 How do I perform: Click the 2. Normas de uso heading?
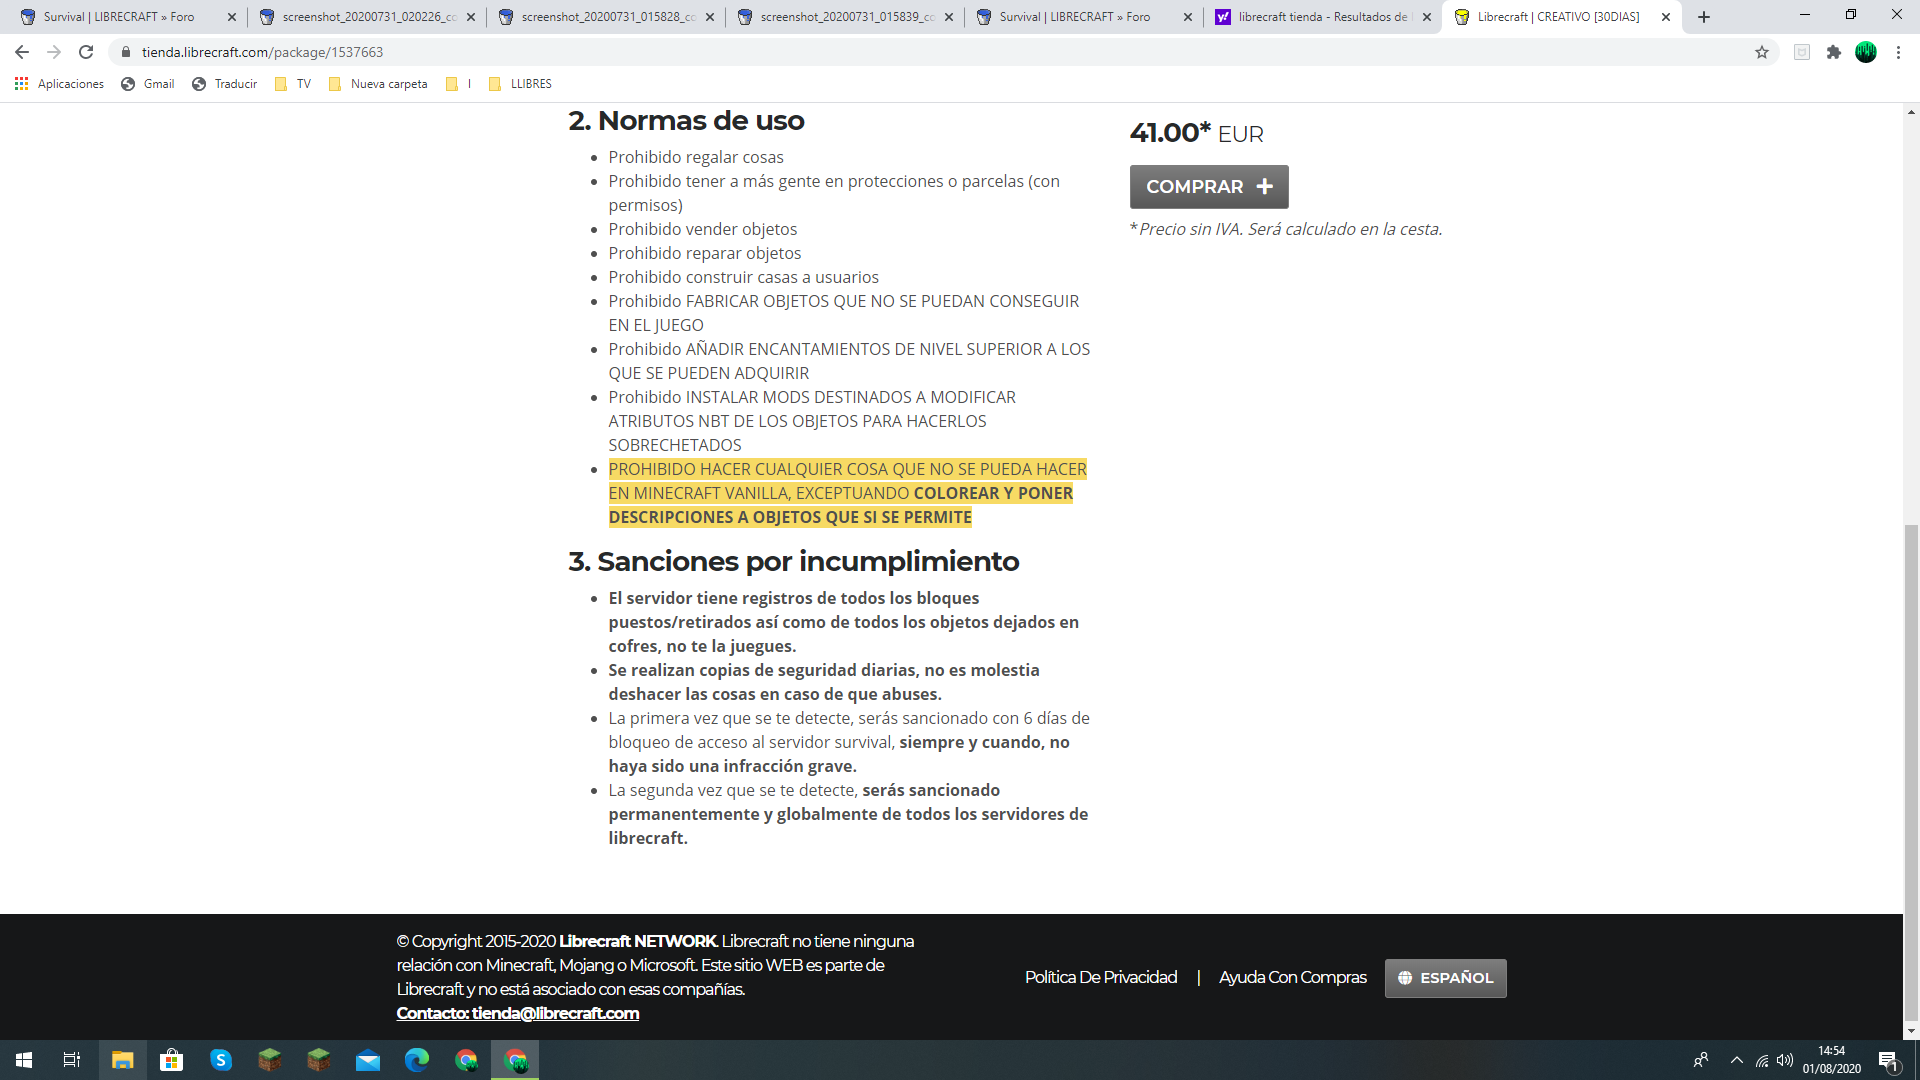[x=686, y=121]
